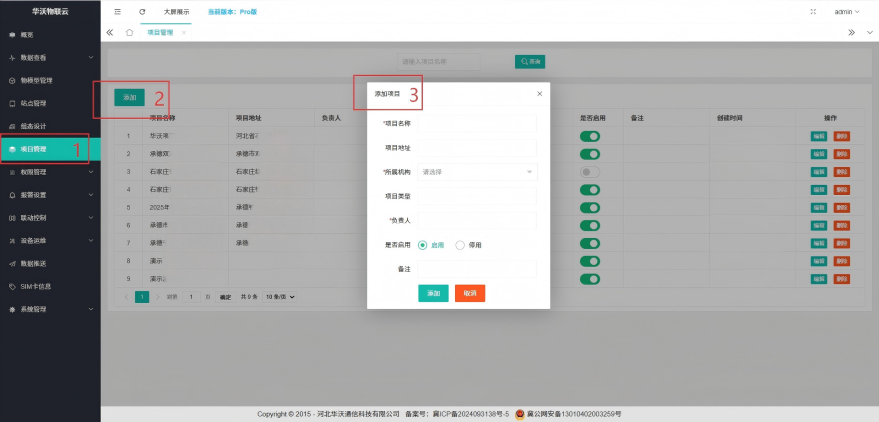Expand the 数据查看 sidebar menu

pyautogui.click(x=50, y=58)
